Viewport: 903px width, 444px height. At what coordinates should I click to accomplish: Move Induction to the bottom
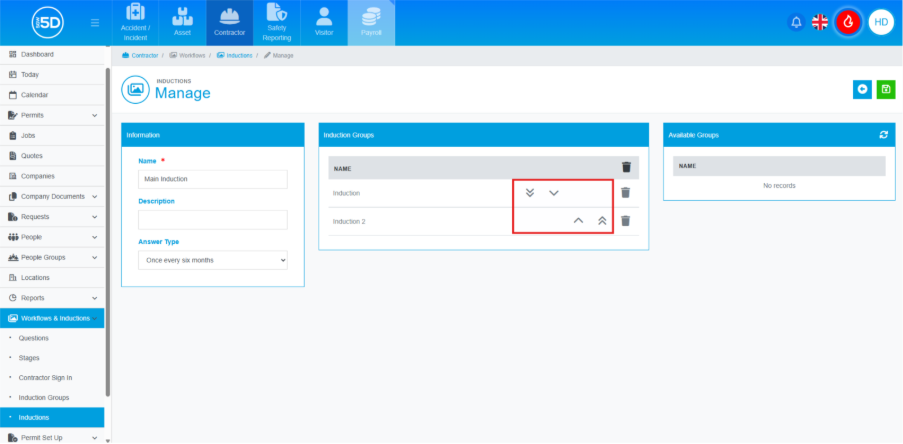click(x=530, y=193)
